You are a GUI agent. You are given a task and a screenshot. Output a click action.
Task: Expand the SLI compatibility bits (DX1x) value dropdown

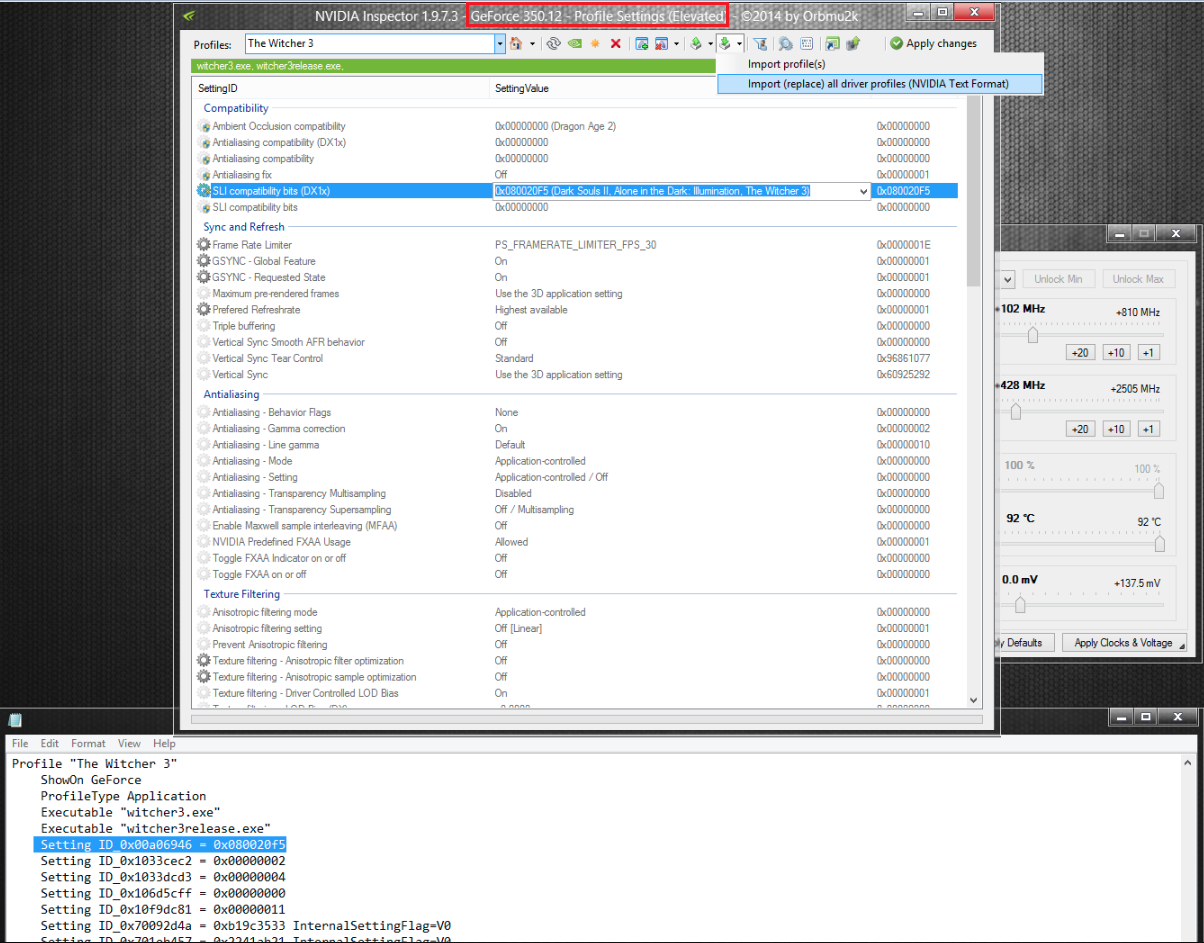coord(863,191)
